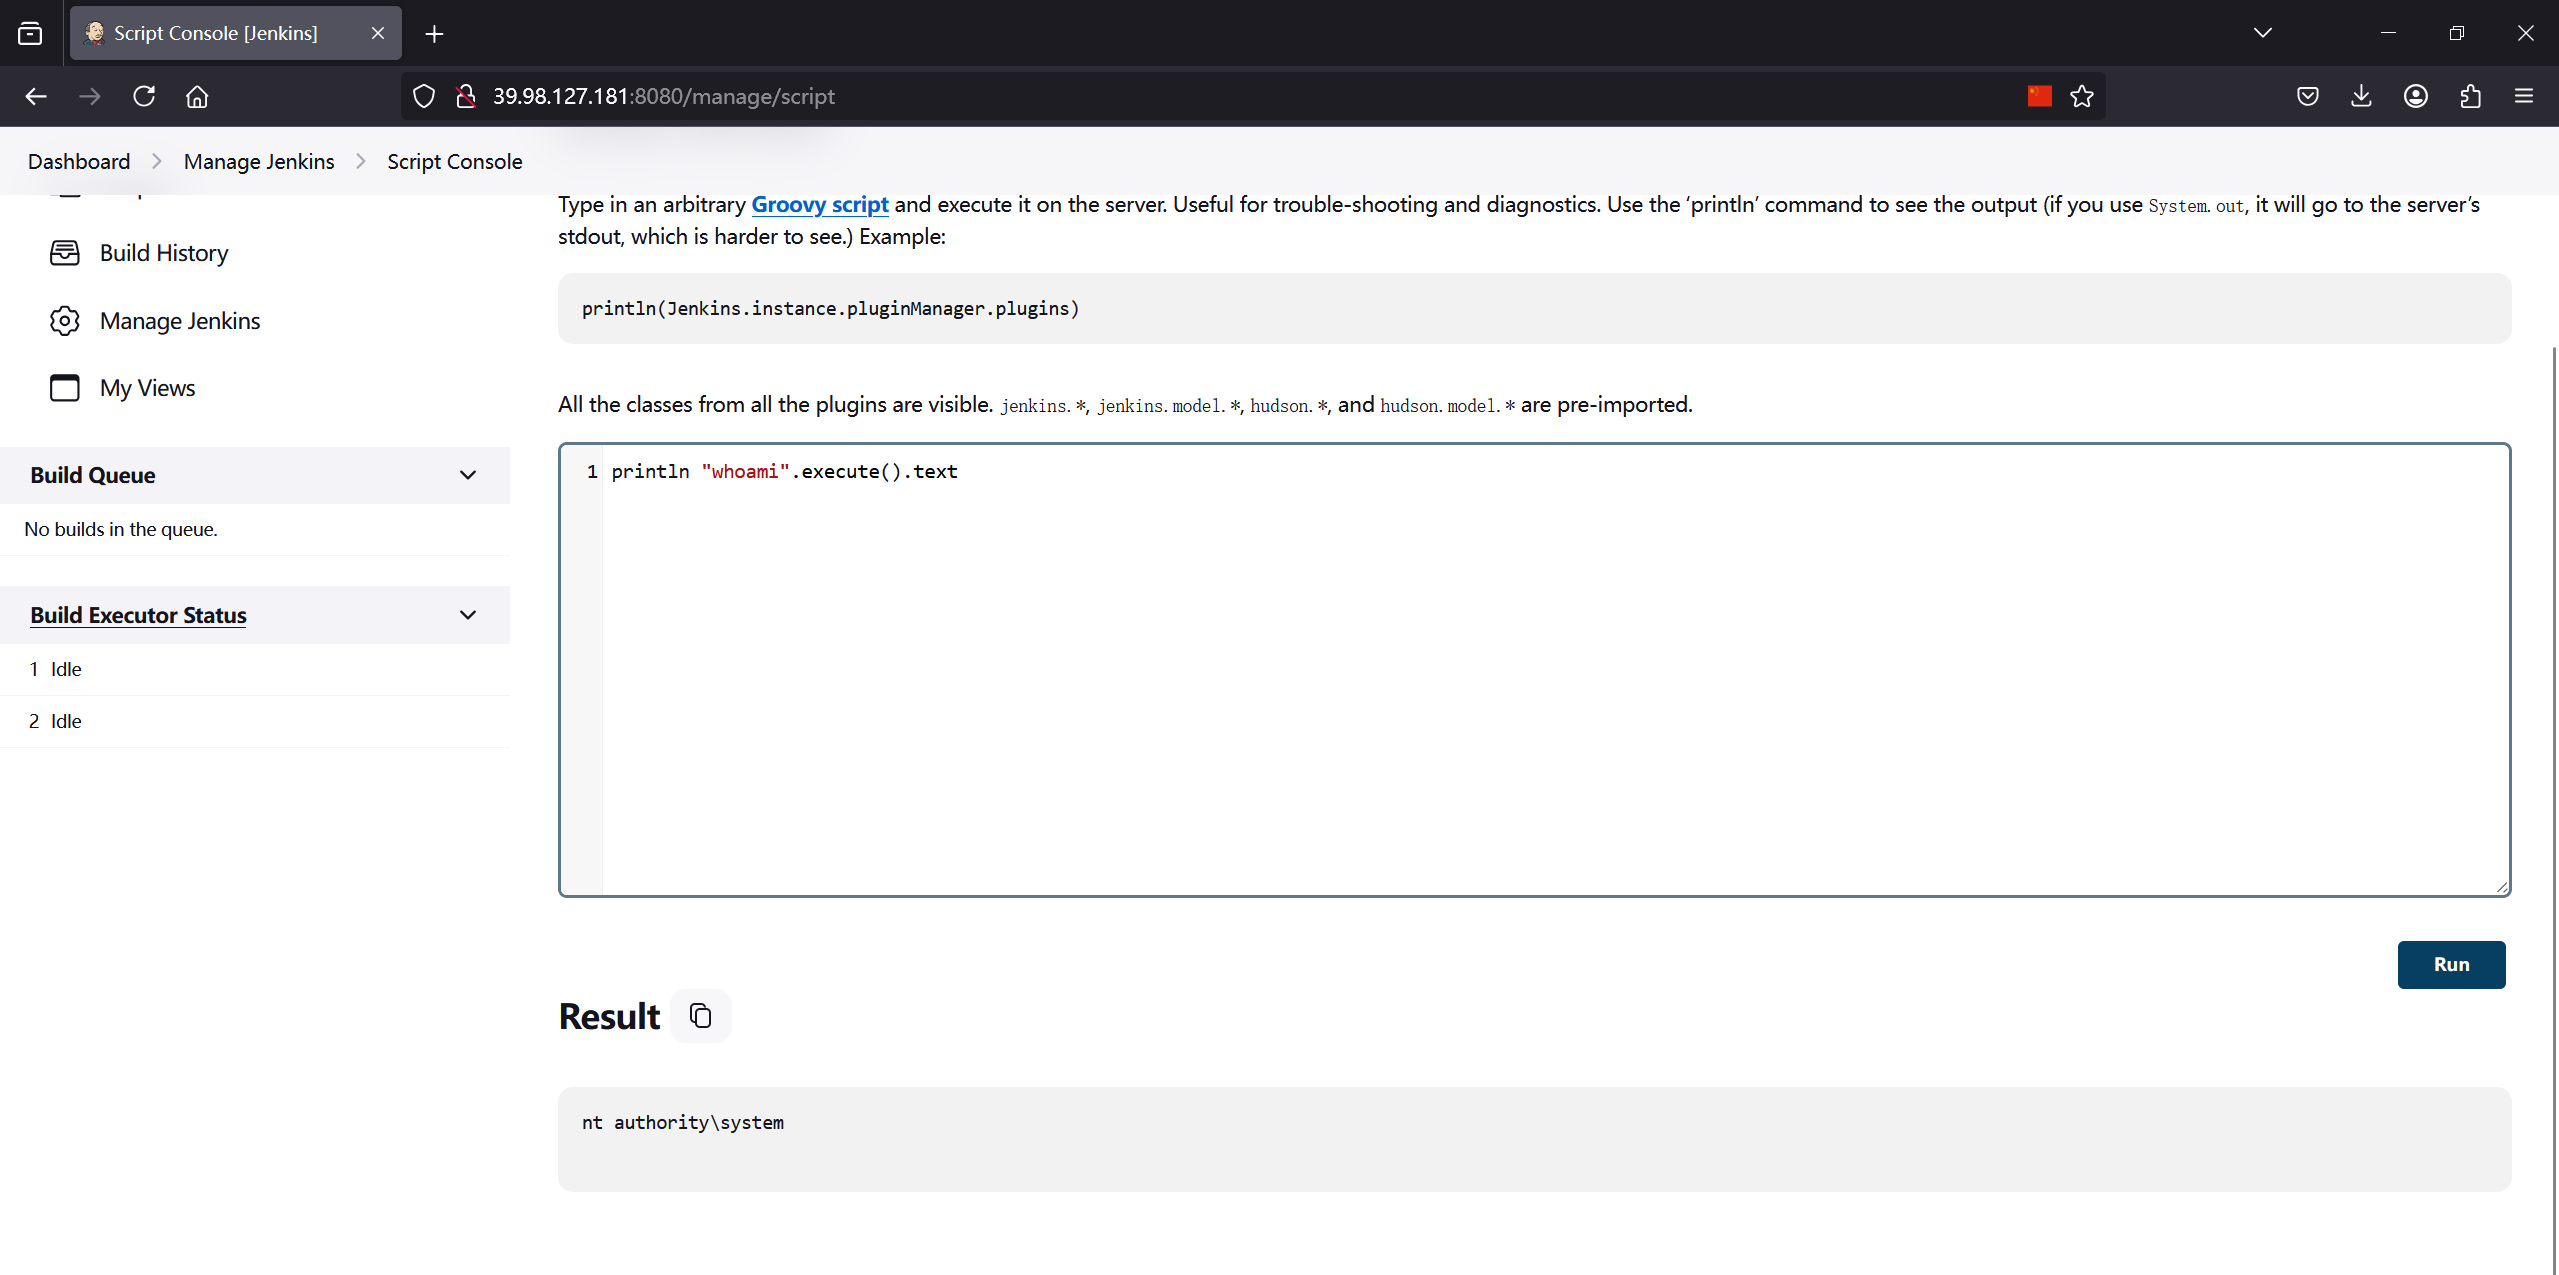Open Manage Jenkins from the sidebar
Viewport: 2559px width, 1275px height.
(x=180, y=321)
